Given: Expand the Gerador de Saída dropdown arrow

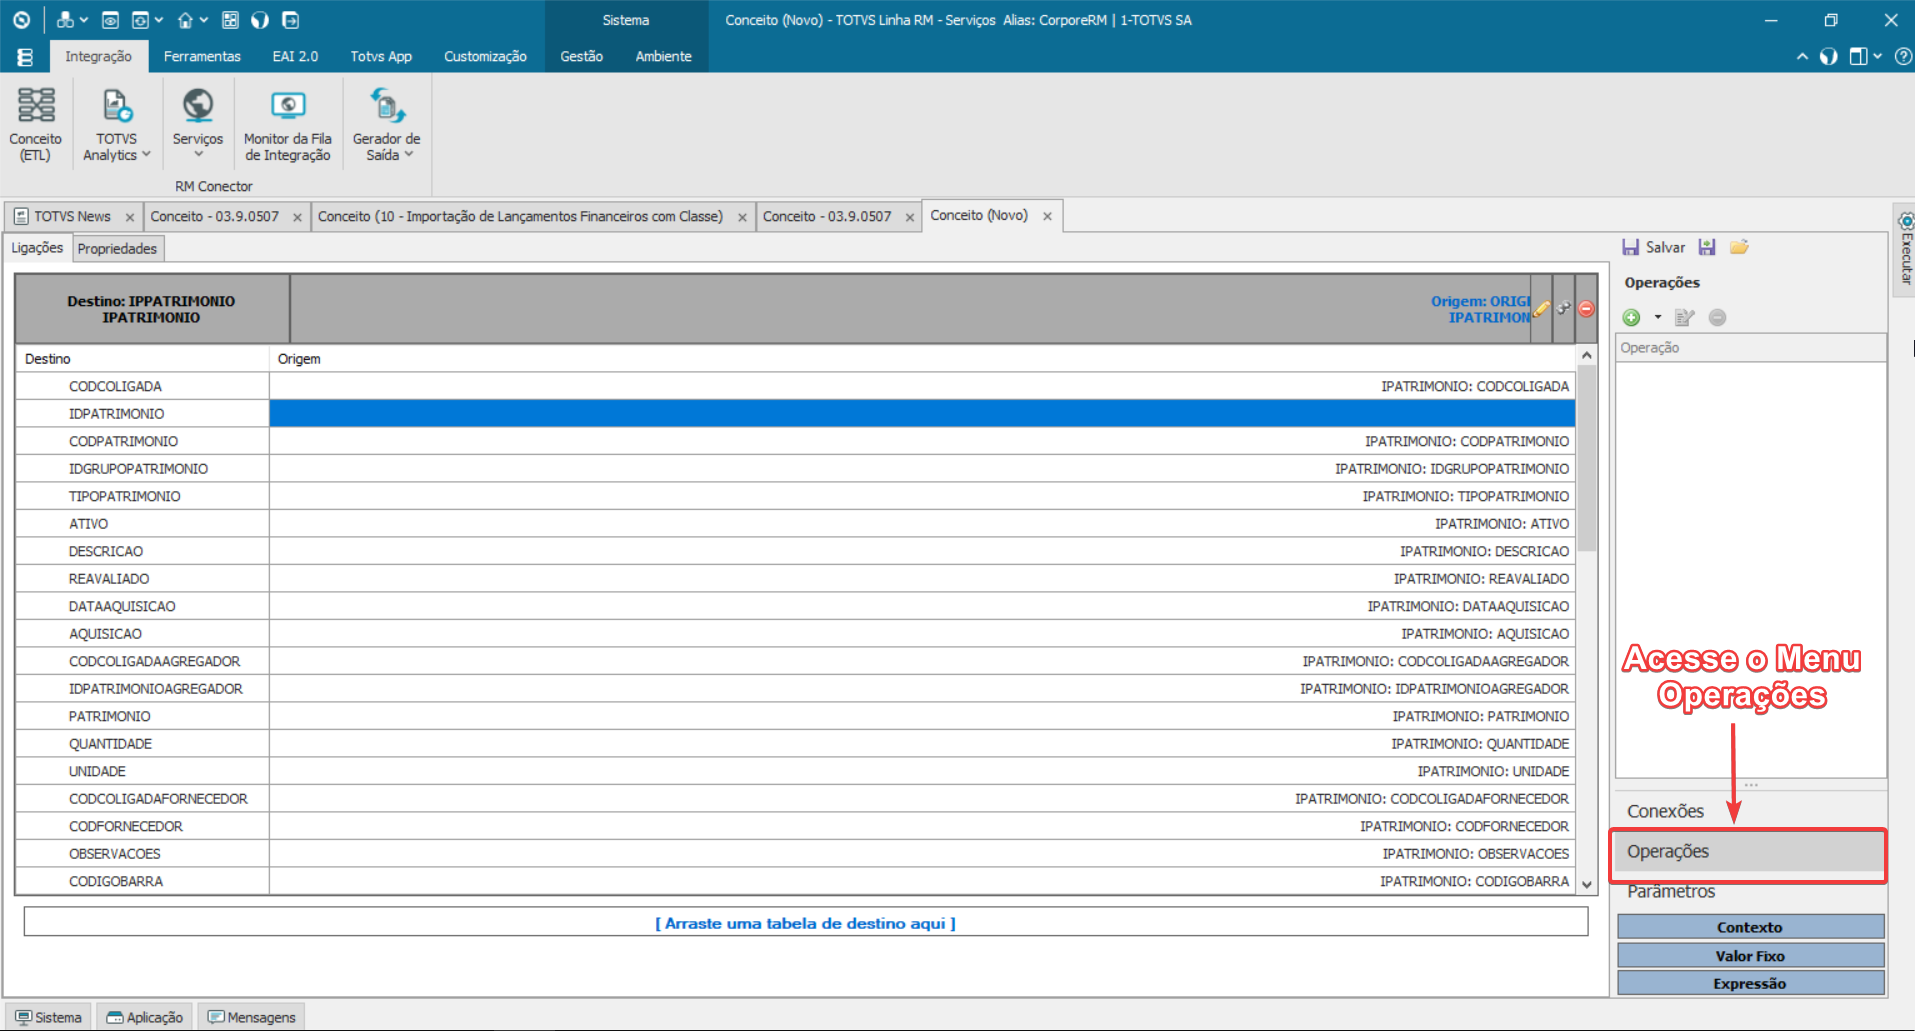Looking at the screenshot, I should click(408, 155).
